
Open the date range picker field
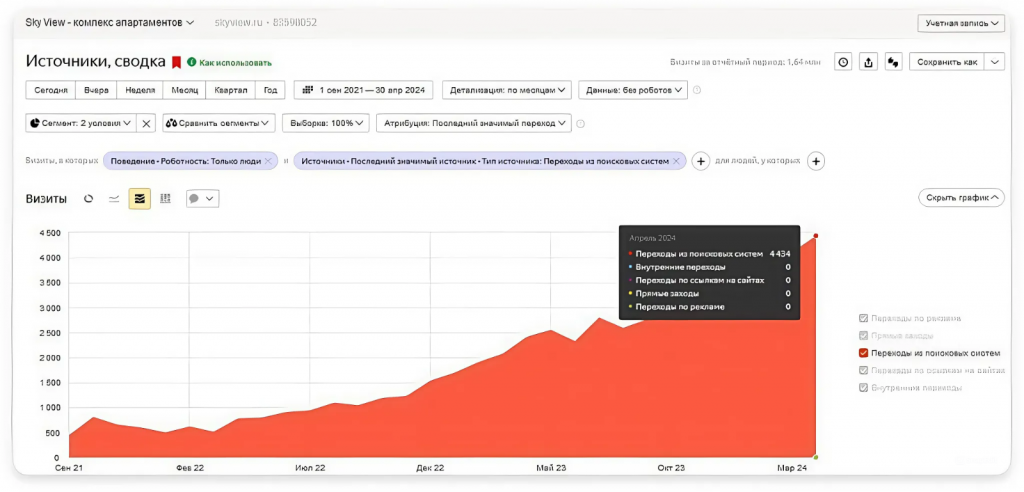pos(364,90)
